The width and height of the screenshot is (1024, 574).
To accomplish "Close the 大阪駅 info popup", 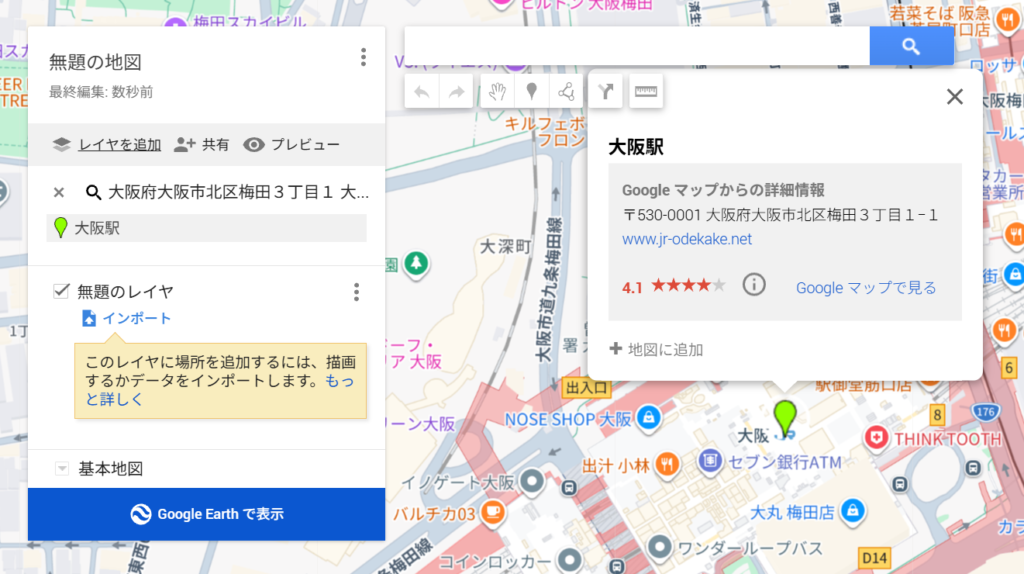I will coord(955,97).
